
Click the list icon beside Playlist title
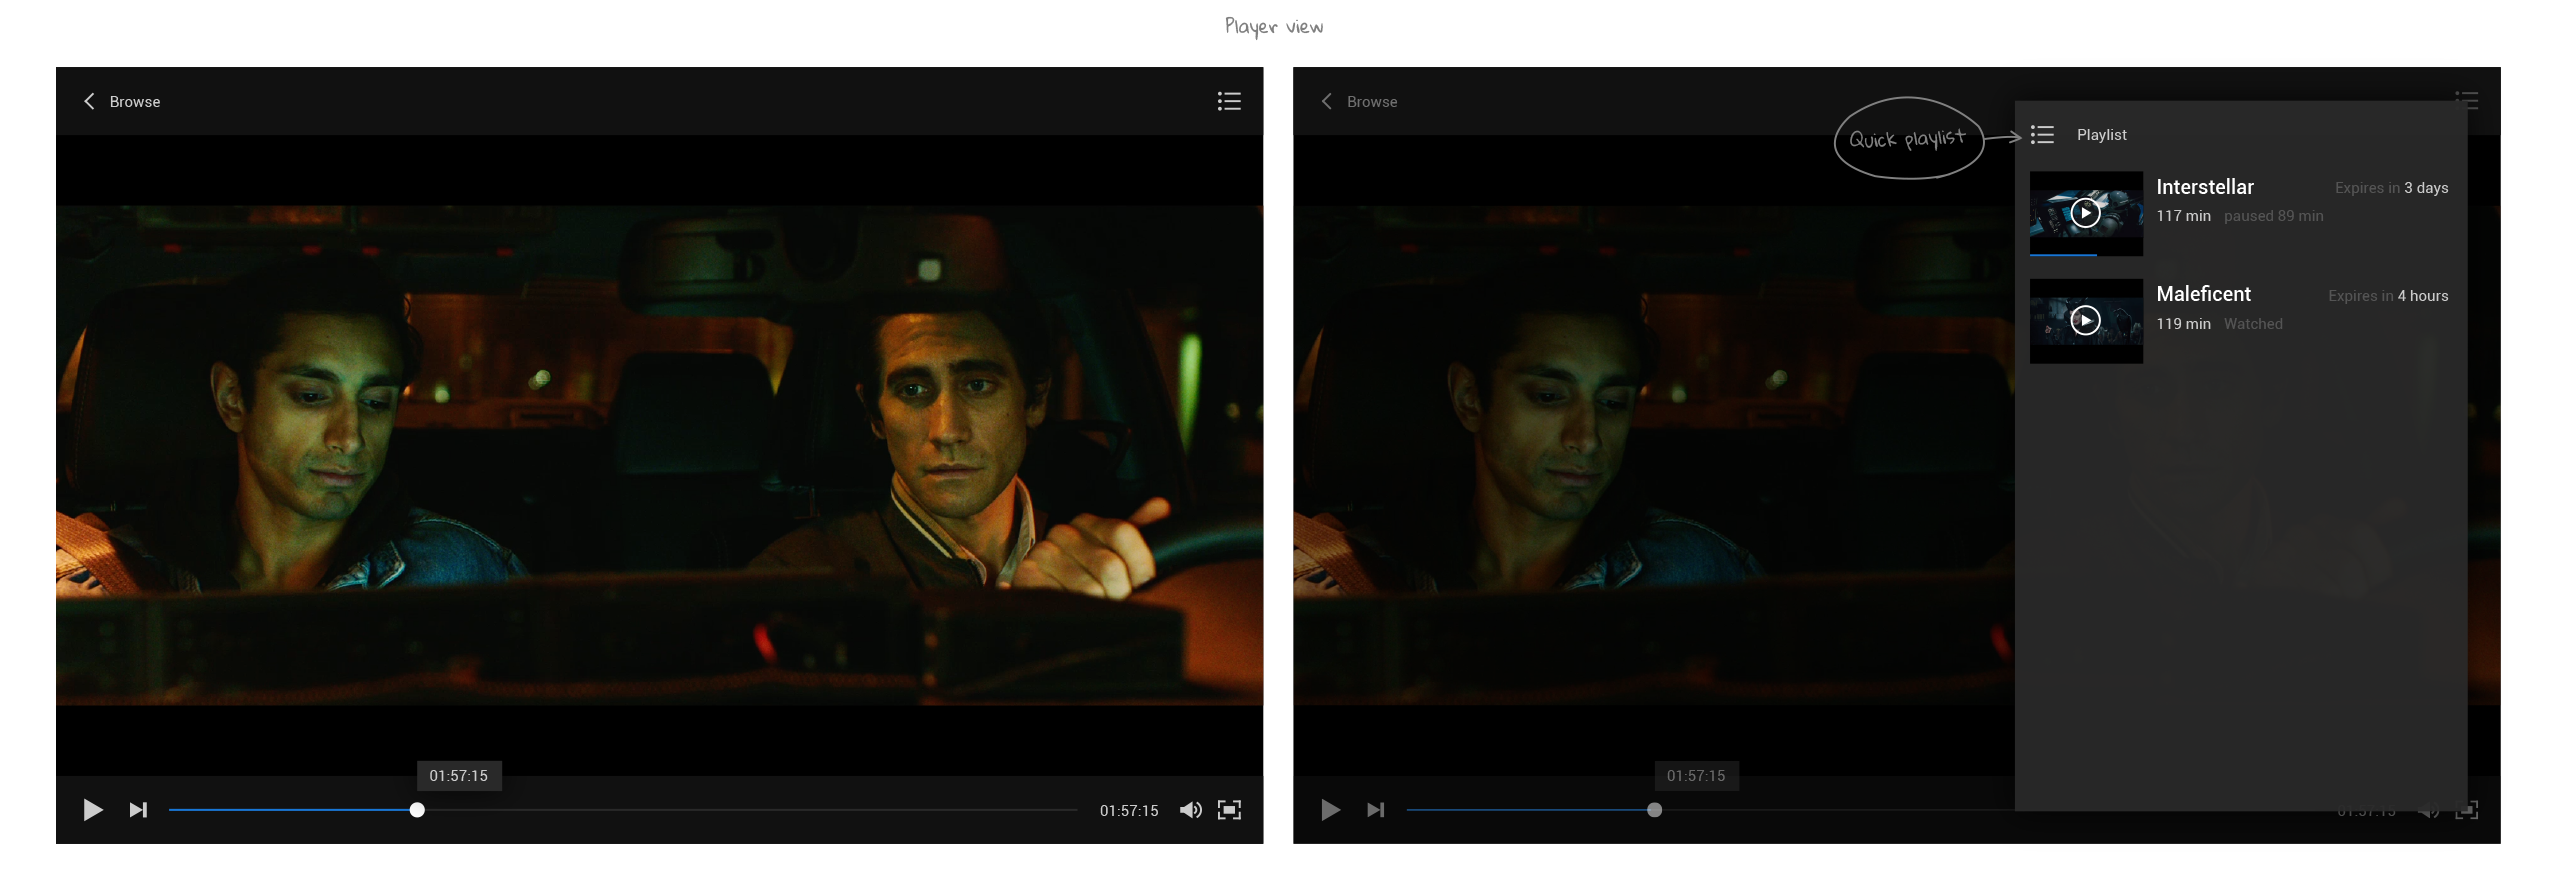(2042, 134)
